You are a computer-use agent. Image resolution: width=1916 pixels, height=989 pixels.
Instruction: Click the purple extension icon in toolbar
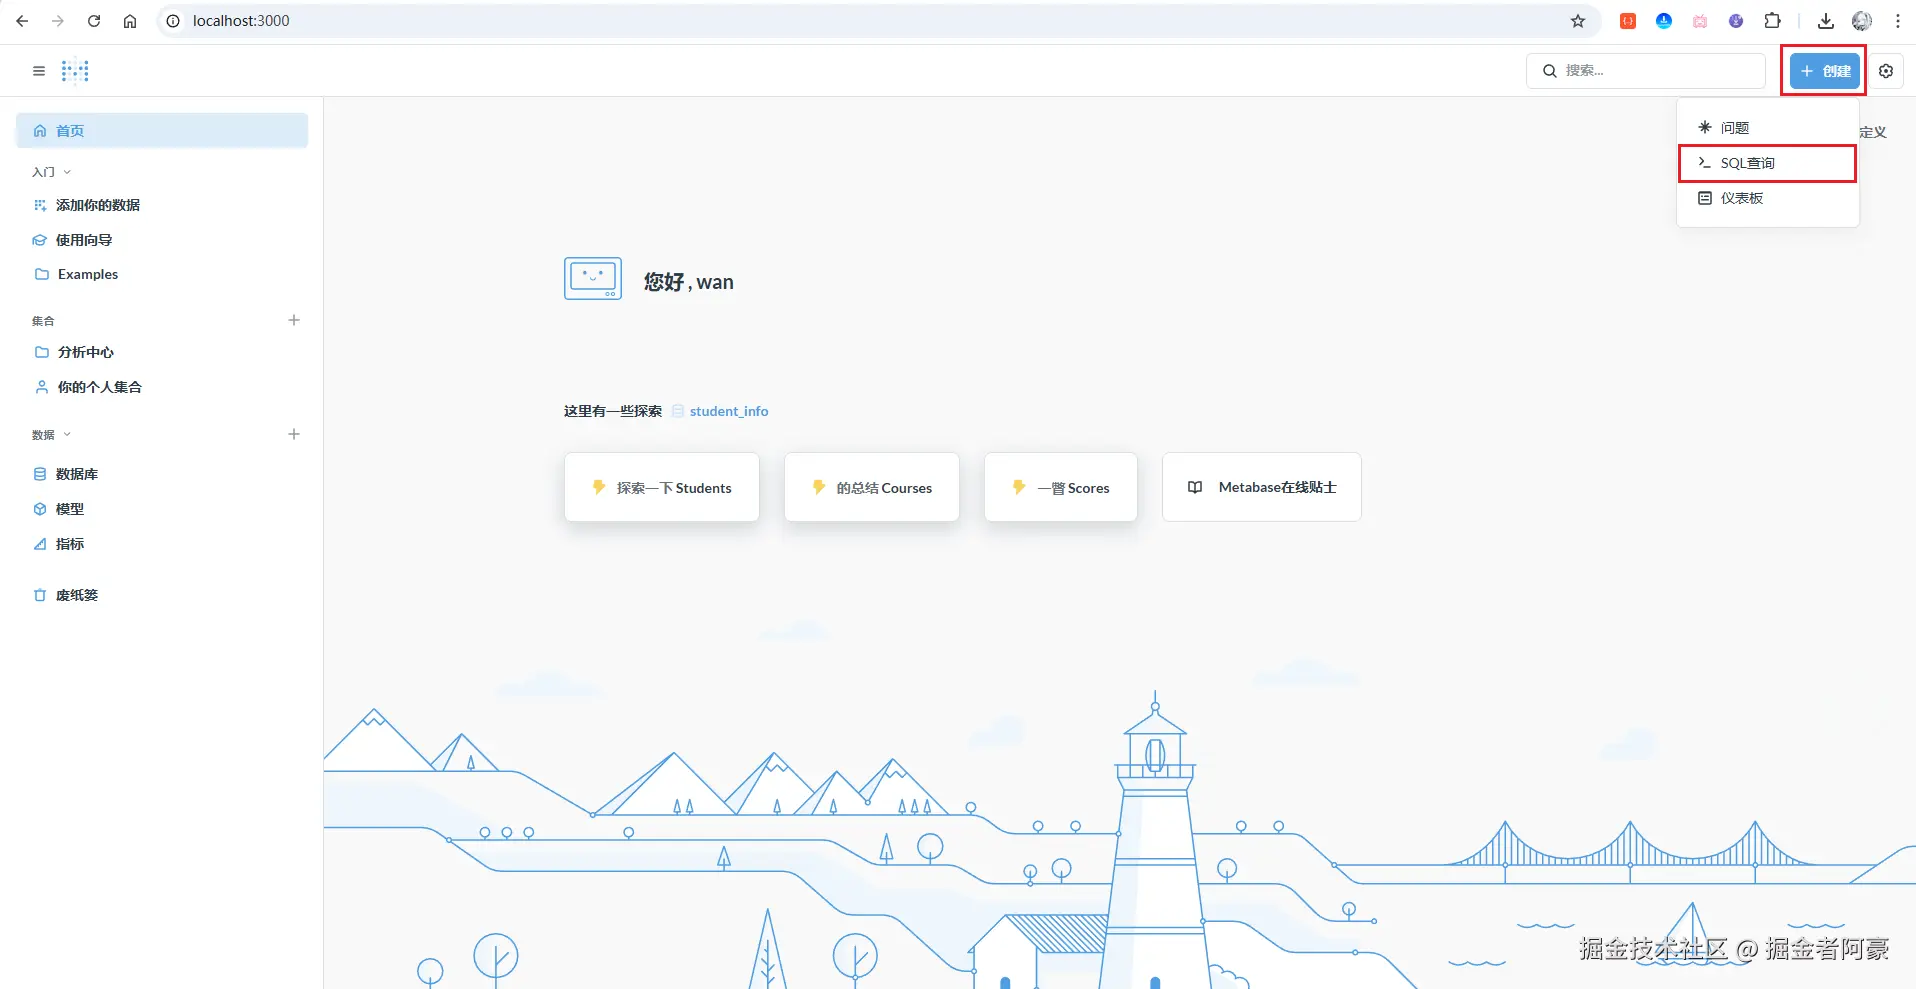[1736, 21]
